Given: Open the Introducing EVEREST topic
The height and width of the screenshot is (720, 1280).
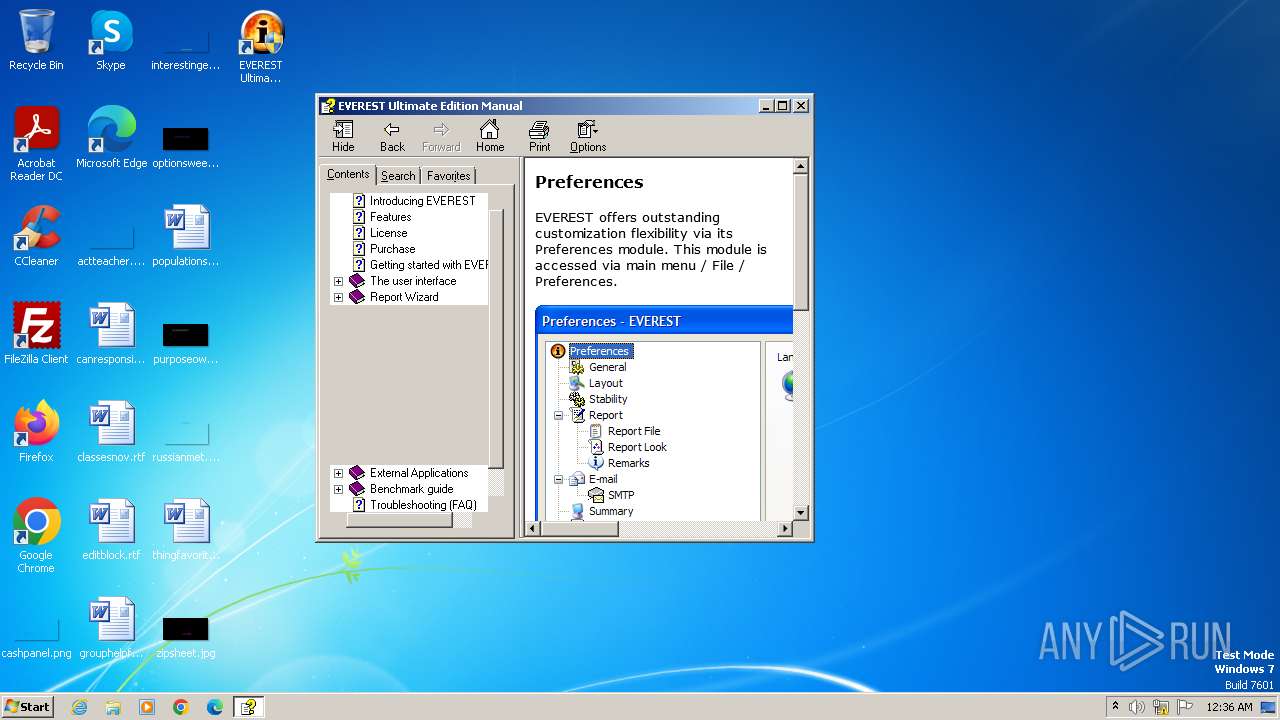Looking at the screenshot, I should pos(422,201).
